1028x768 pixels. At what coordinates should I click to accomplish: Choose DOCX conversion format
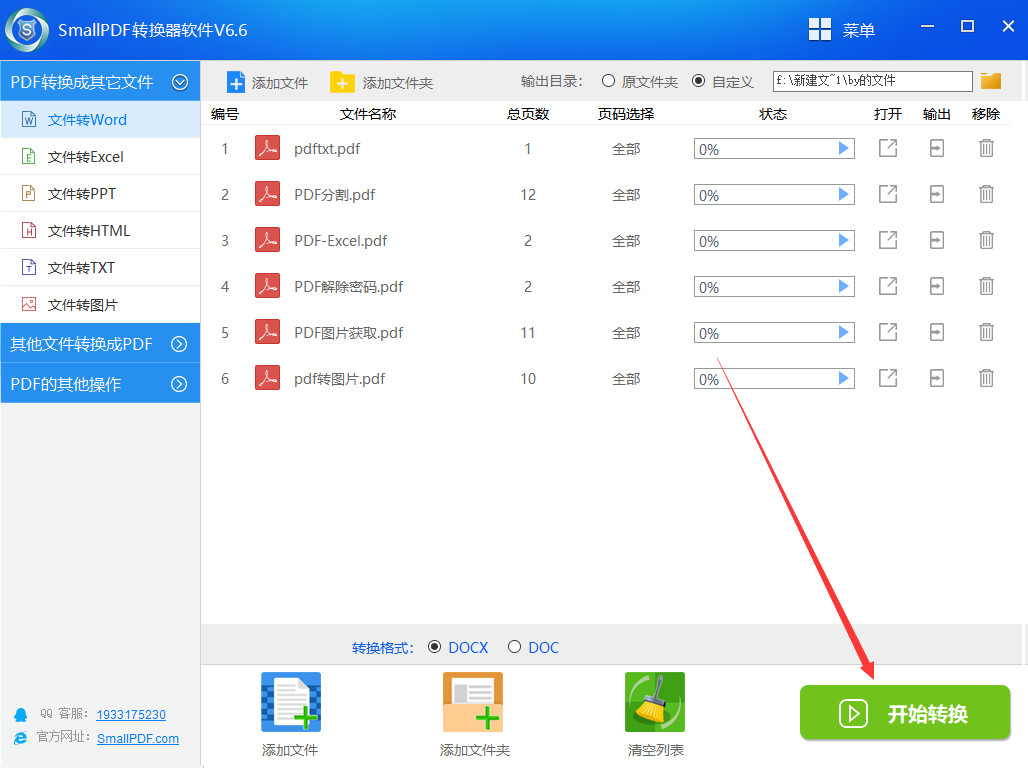coord(434,647)
